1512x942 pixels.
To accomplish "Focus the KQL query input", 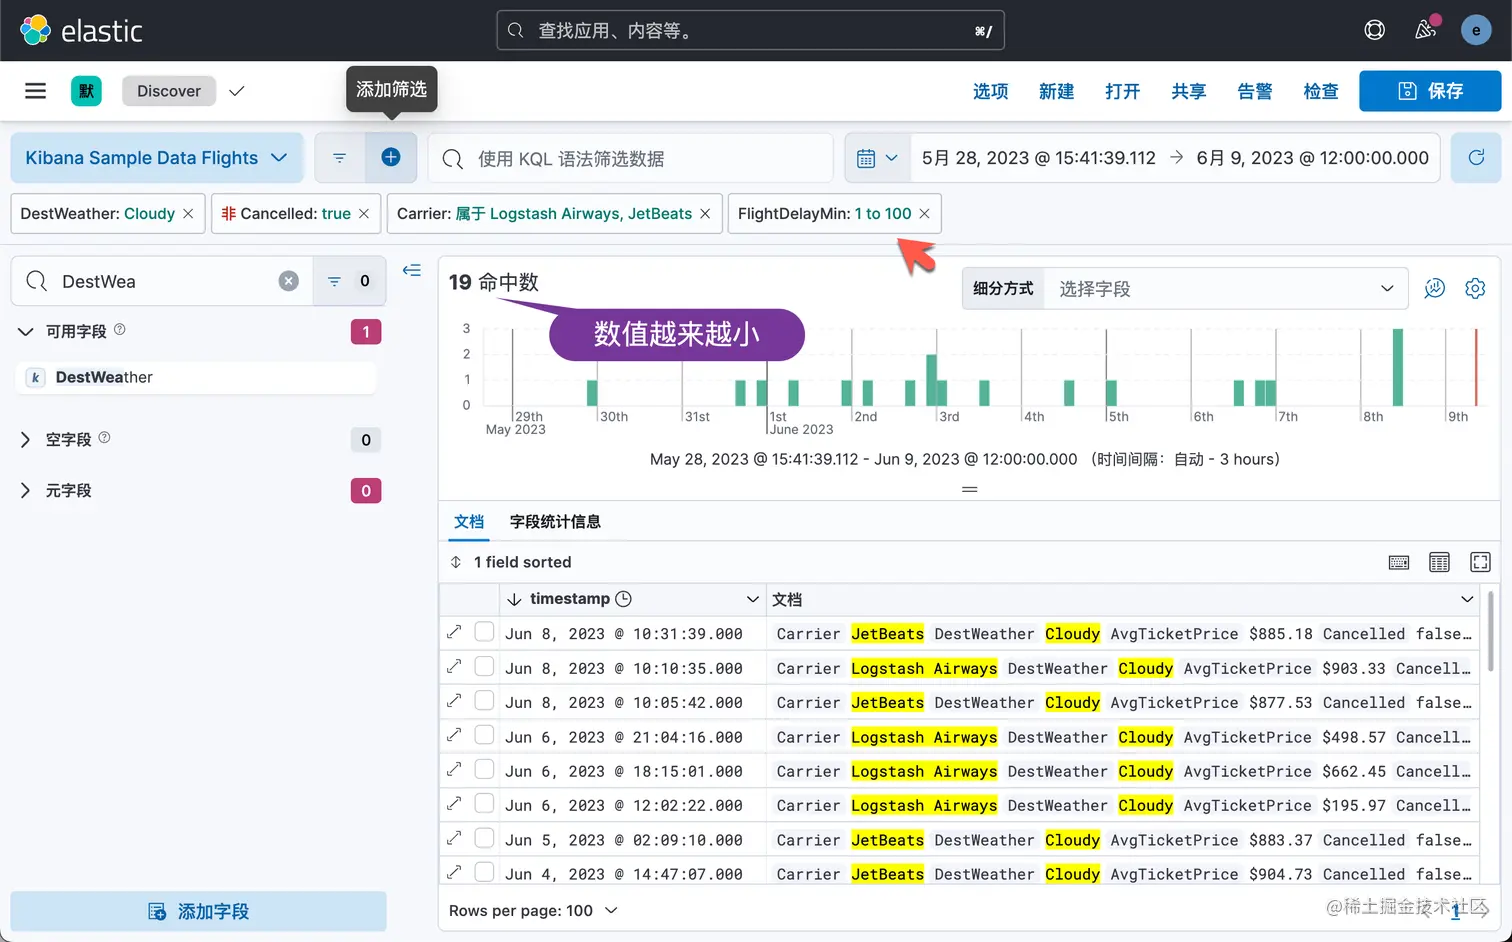I will coord(631,158).
